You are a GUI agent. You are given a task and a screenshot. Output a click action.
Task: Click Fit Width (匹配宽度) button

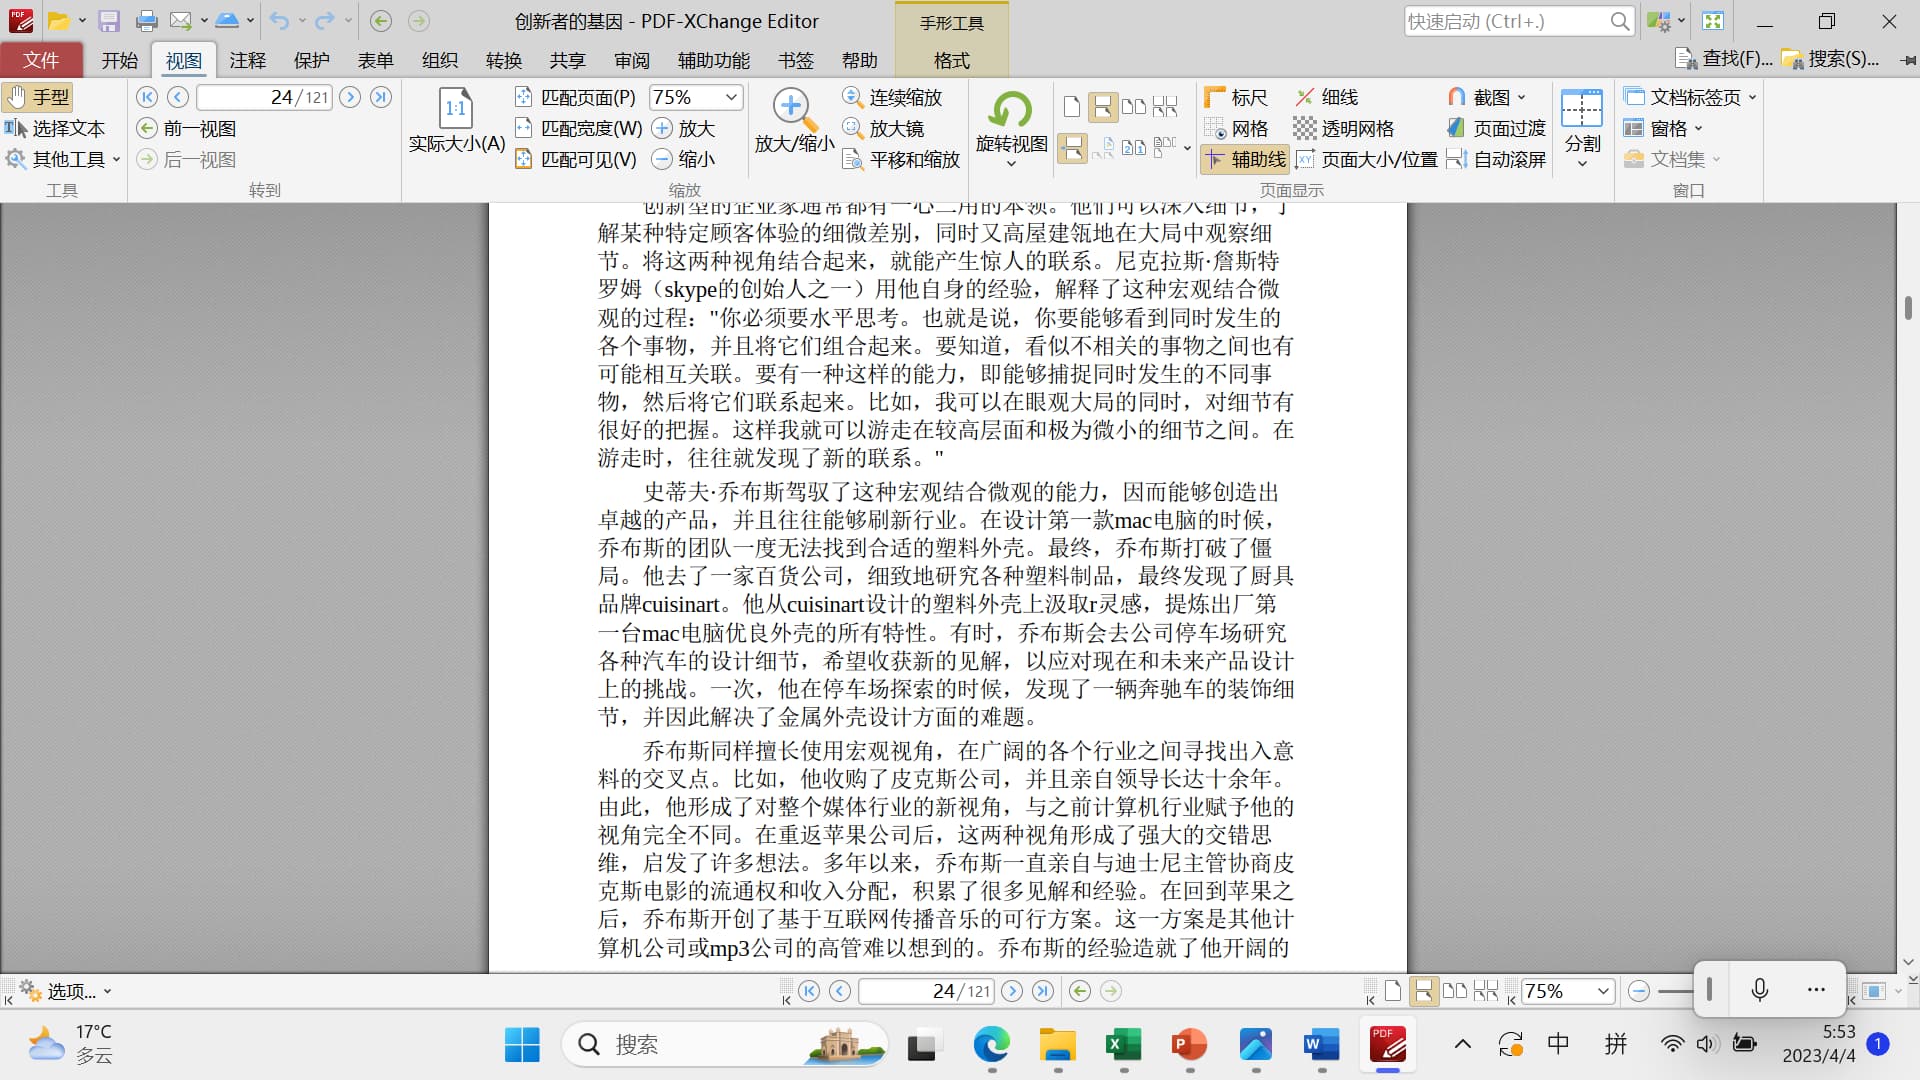pos(579,128)
